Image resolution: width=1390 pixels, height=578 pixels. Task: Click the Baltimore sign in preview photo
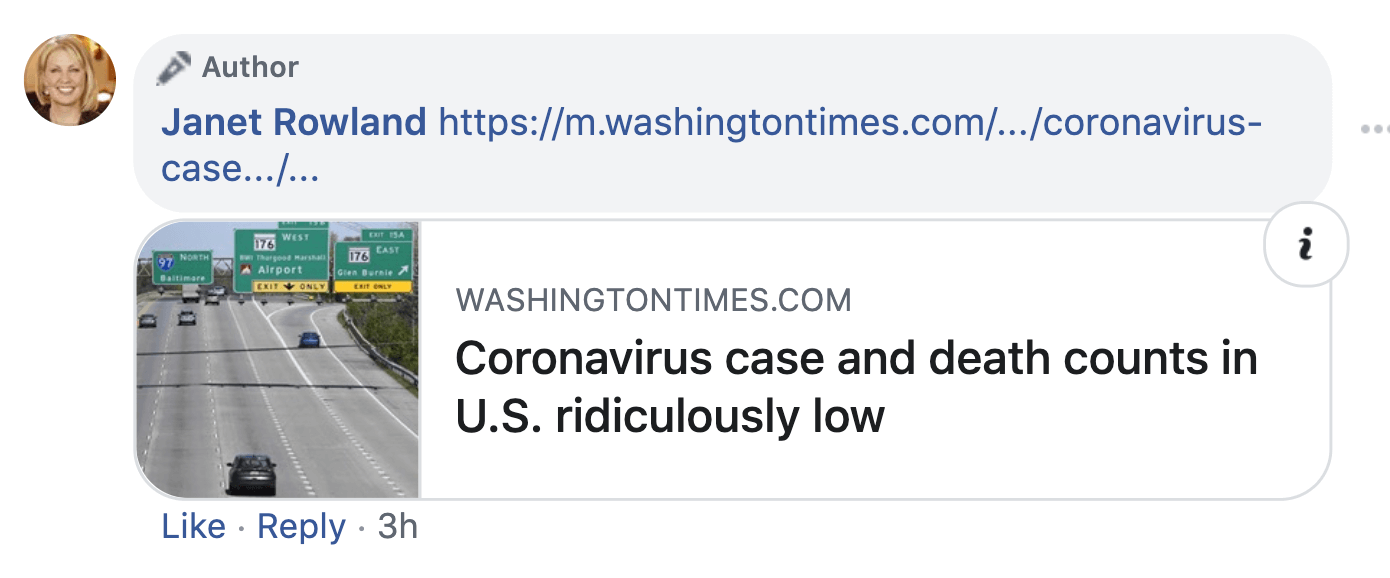pyautogui.click(x=181, y=267)
